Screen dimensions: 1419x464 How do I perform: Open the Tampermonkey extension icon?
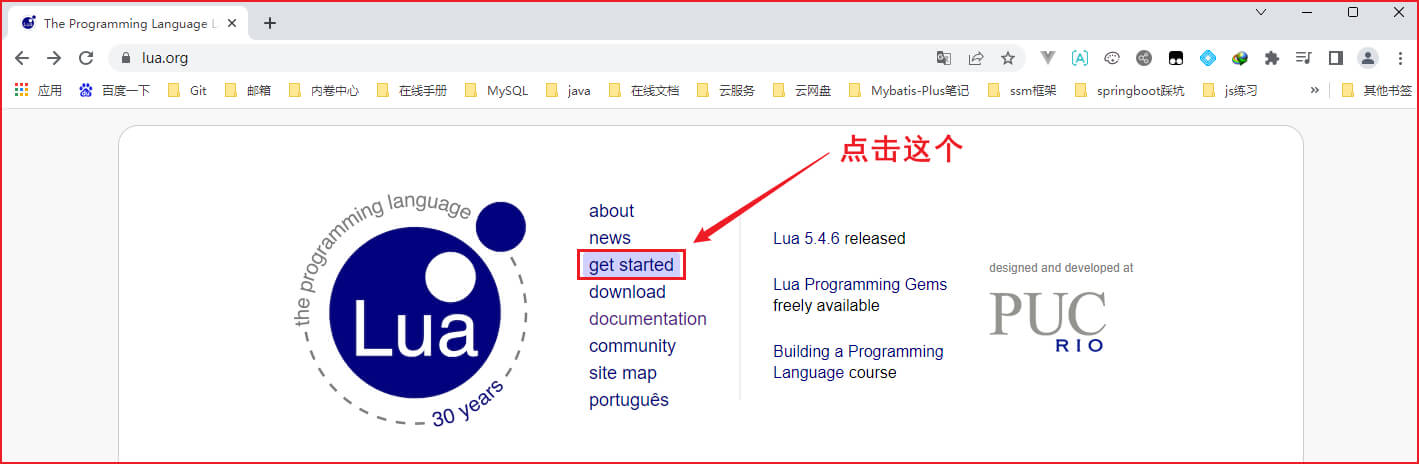click(1176, 58)
